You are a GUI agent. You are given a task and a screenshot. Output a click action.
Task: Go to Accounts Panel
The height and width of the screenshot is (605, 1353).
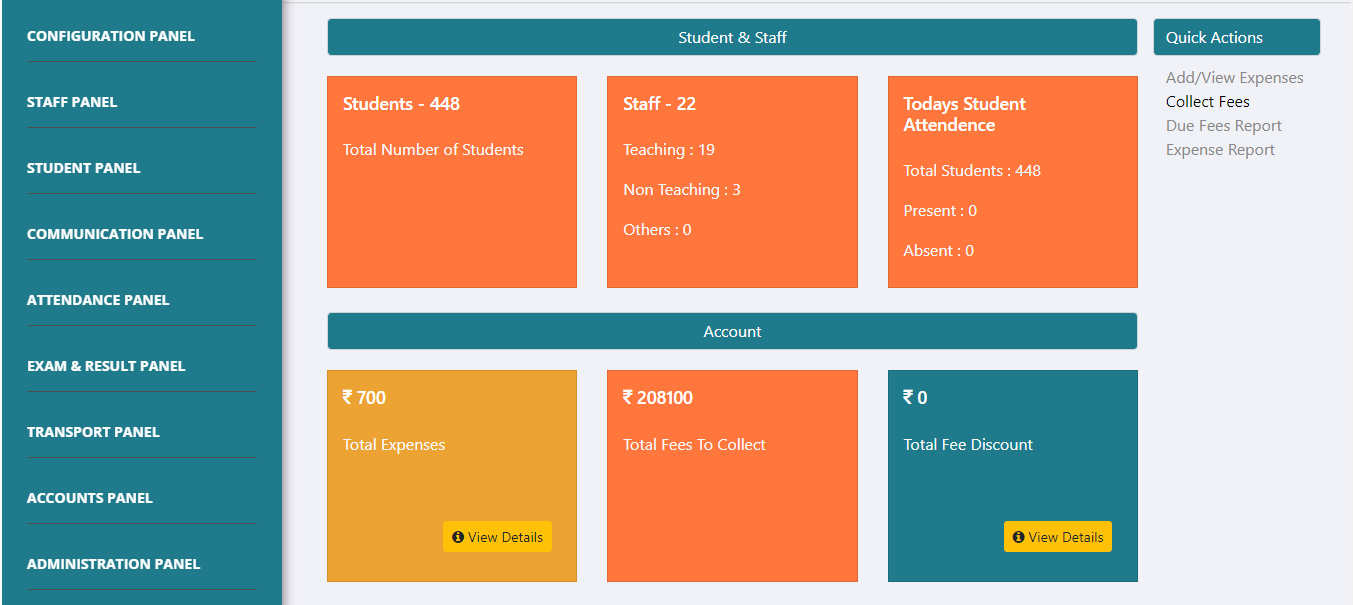90,498
